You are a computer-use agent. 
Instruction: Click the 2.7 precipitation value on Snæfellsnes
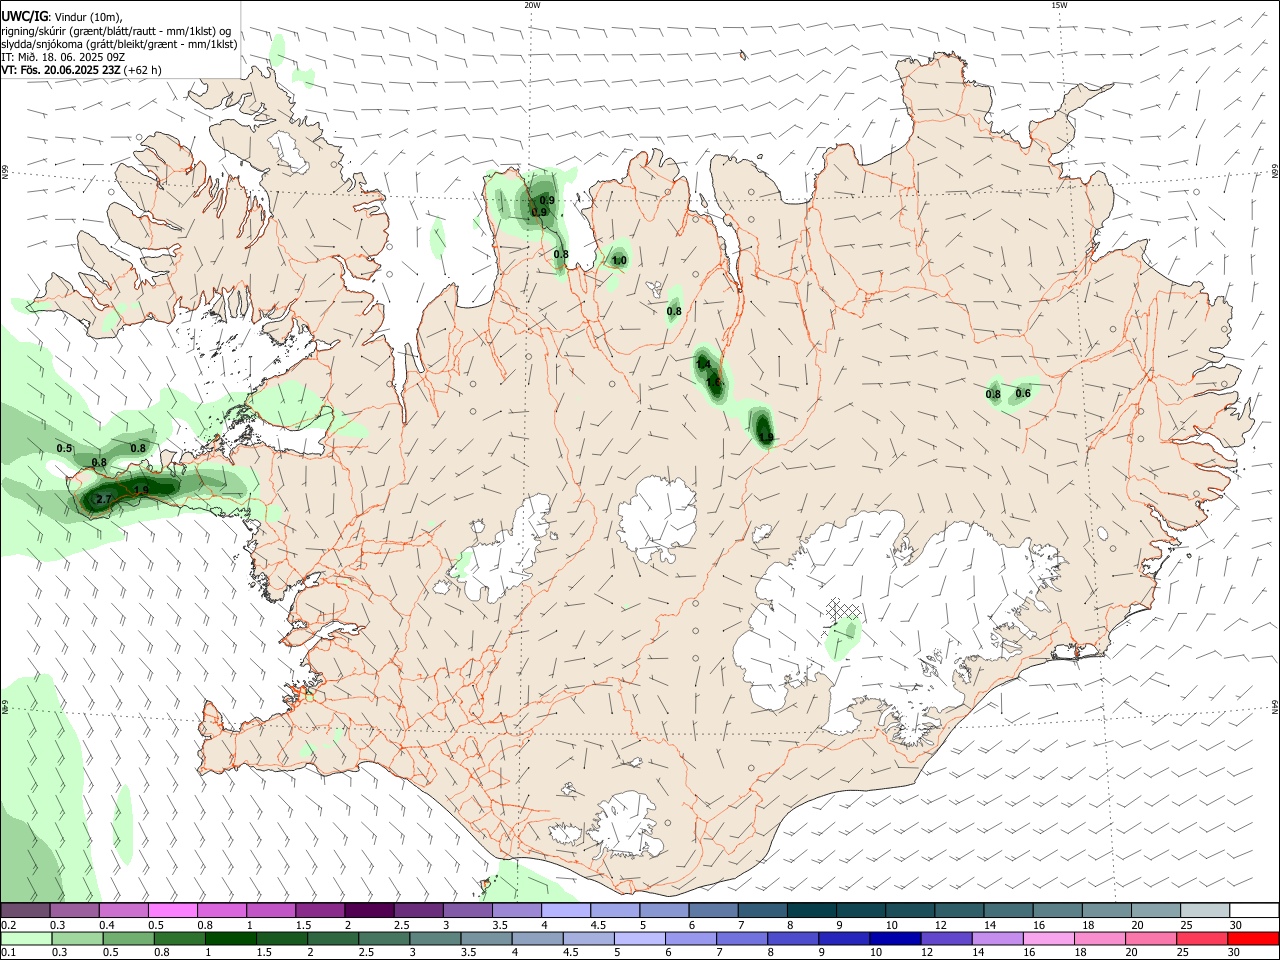click(x=103, y=499)
